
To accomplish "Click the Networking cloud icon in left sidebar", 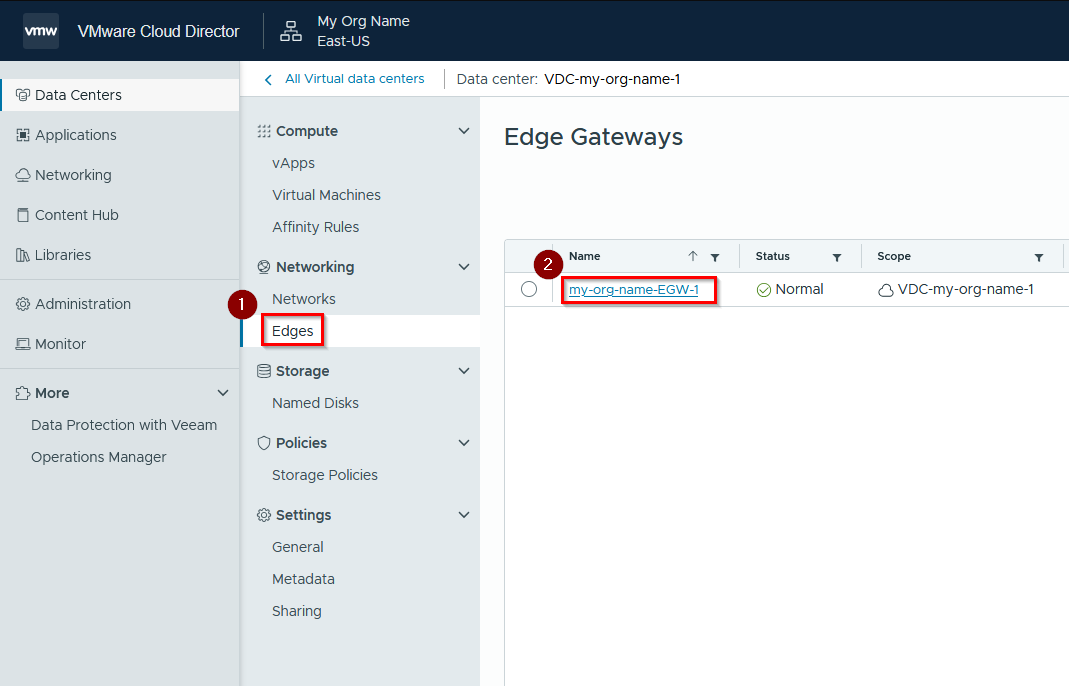I will 22,175.
